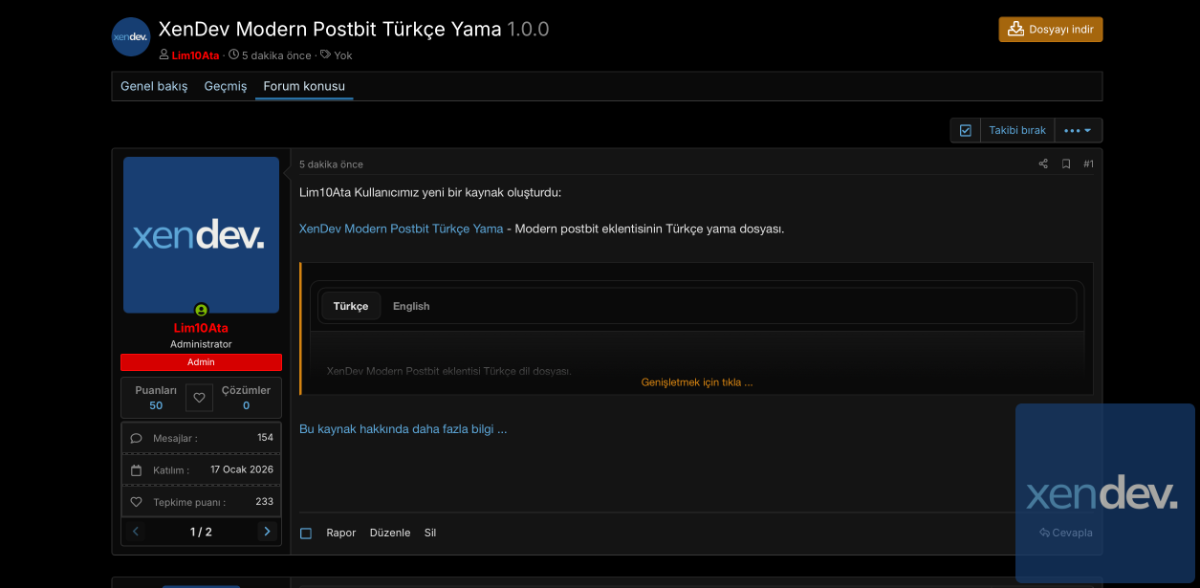Click the heart icon between Puanları and Çözümler
1200x588 pixels.
tap(199, 398)
